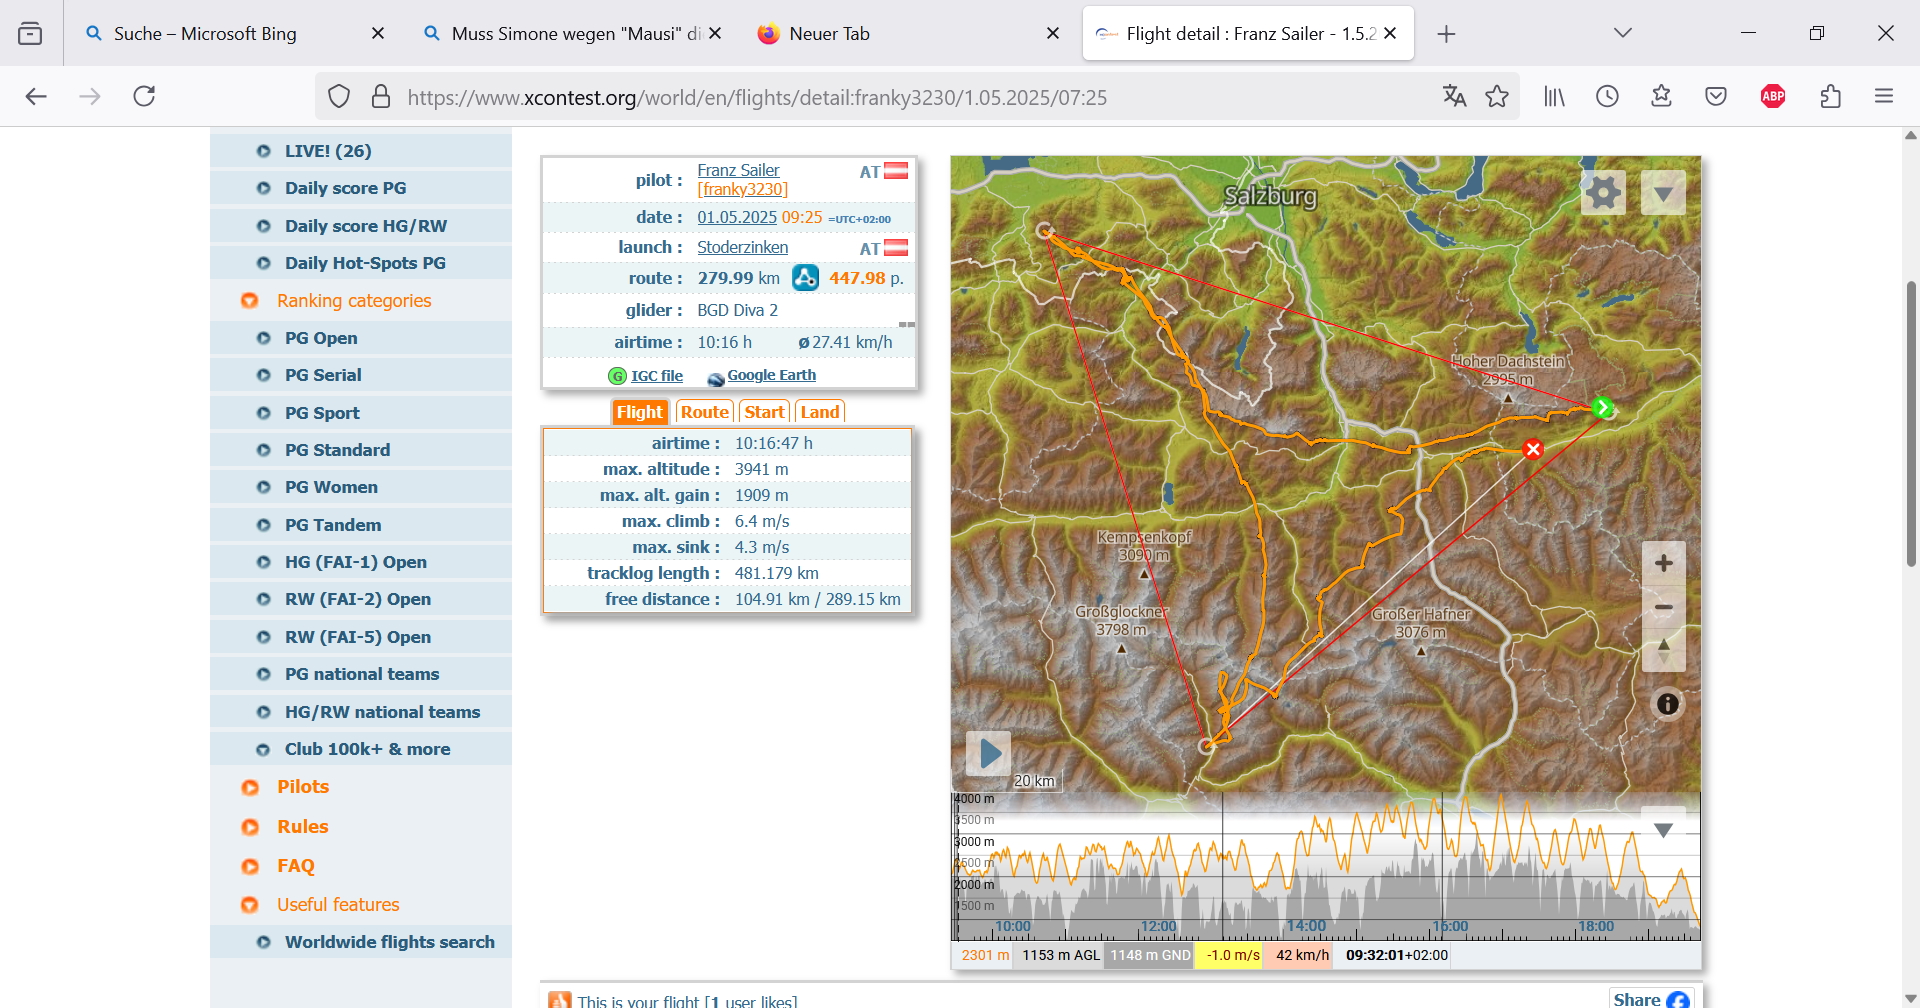Bookmark this page with star icon
Screen dimensions: 1920x1008
[x=1497, y=96]
